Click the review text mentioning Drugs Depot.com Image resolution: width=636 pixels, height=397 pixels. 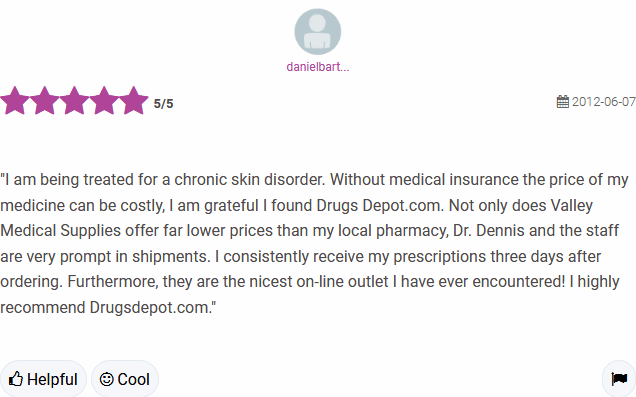tap(314, 243)
